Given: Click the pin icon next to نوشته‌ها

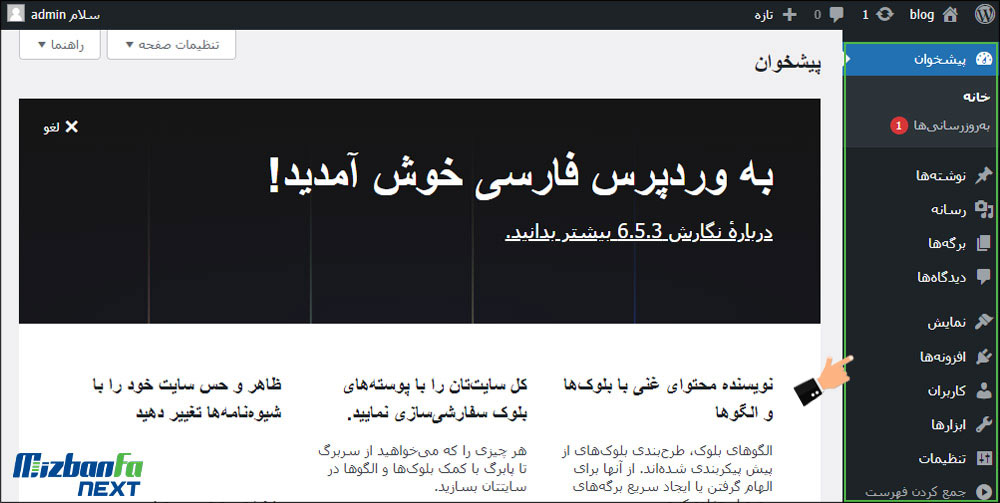Looking at the screenshot, I should 984,175.
